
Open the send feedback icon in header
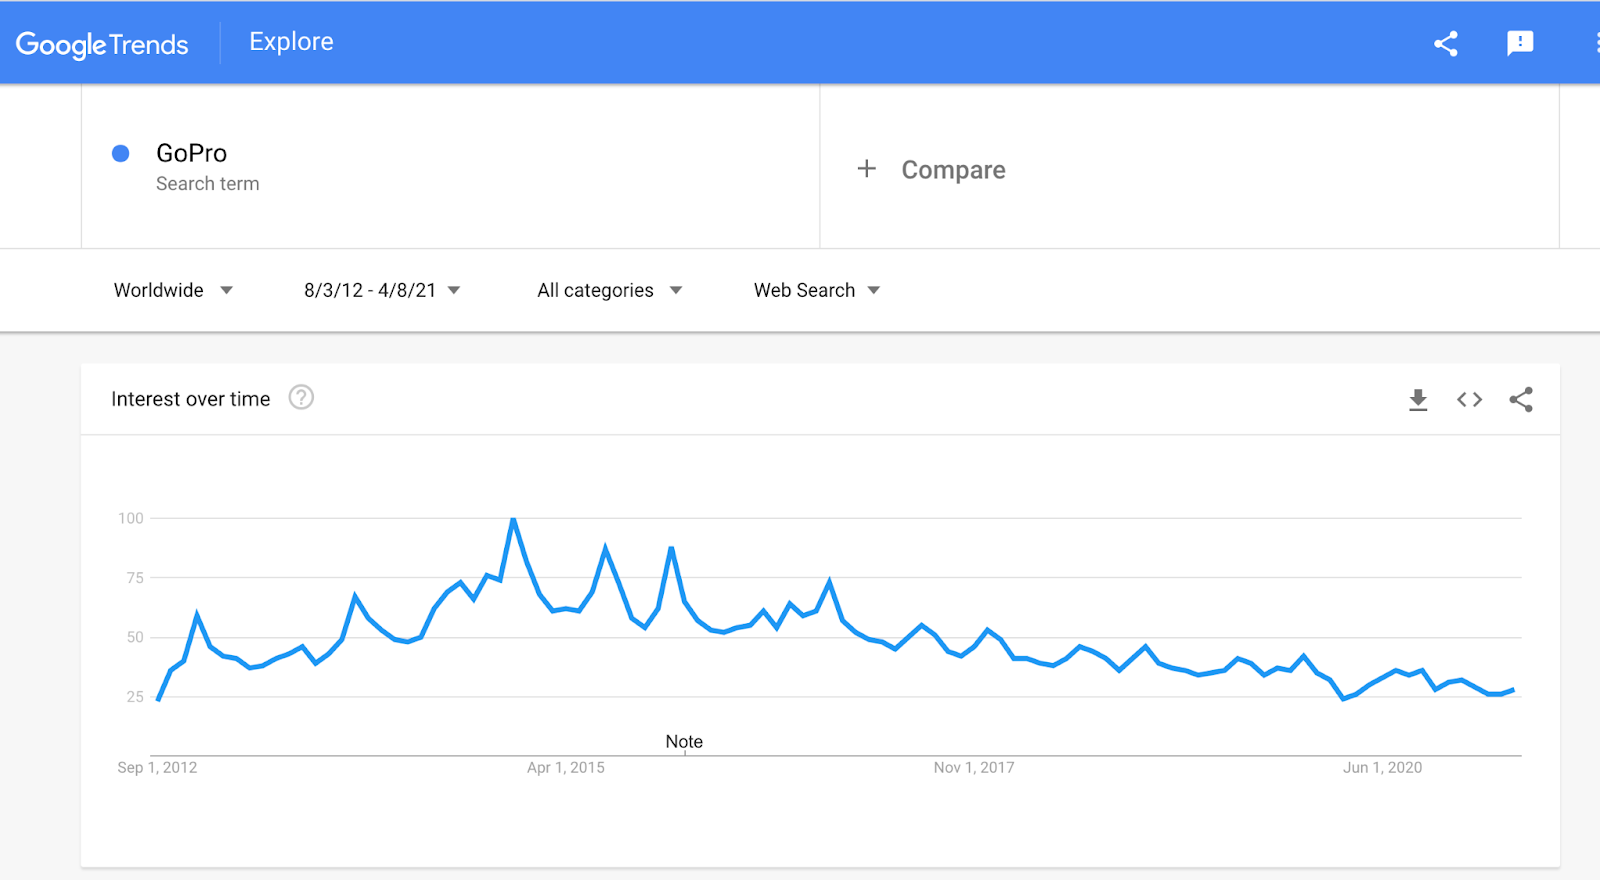(x=1519, y=43)
